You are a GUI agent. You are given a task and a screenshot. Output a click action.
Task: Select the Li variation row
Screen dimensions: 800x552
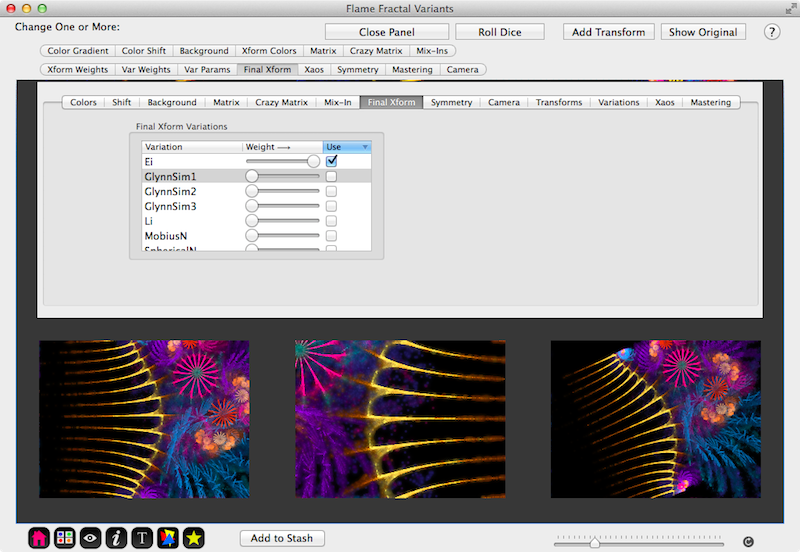(257, 221)
